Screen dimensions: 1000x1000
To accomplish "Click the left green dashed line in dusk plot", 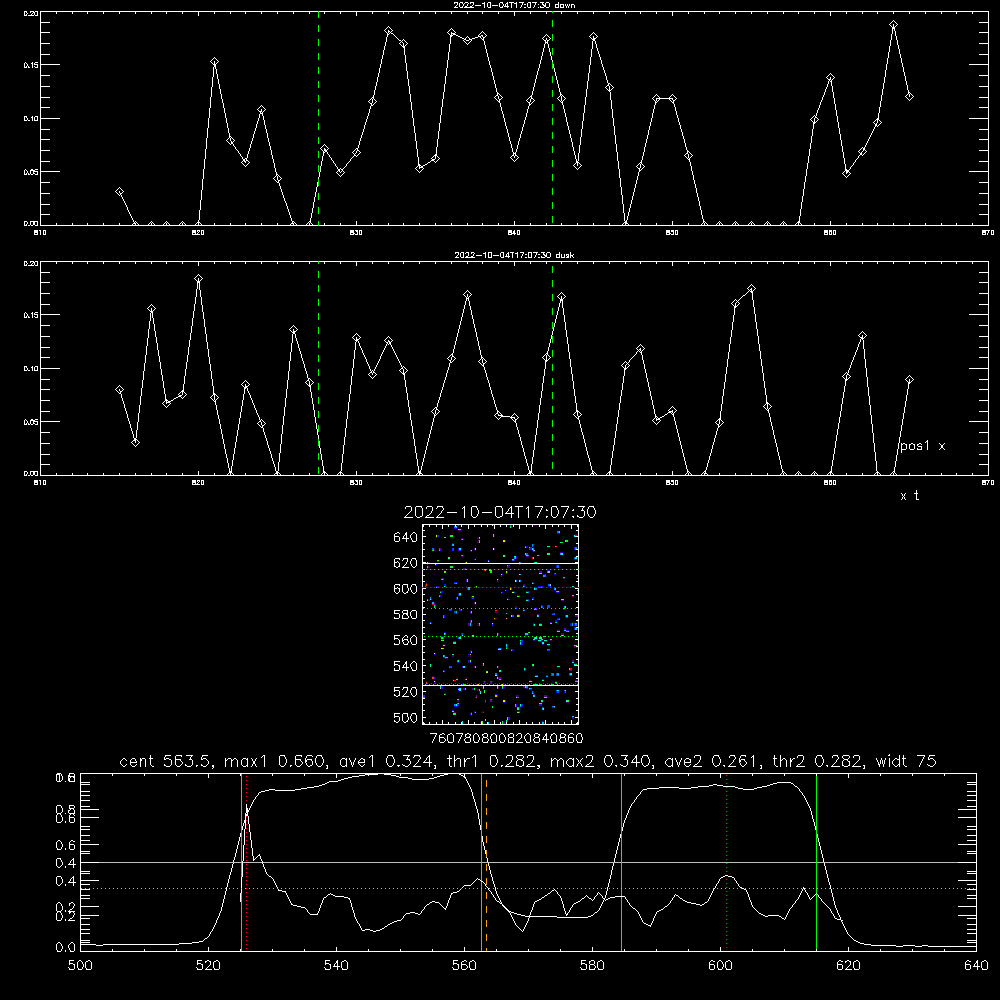I will 318,369.
